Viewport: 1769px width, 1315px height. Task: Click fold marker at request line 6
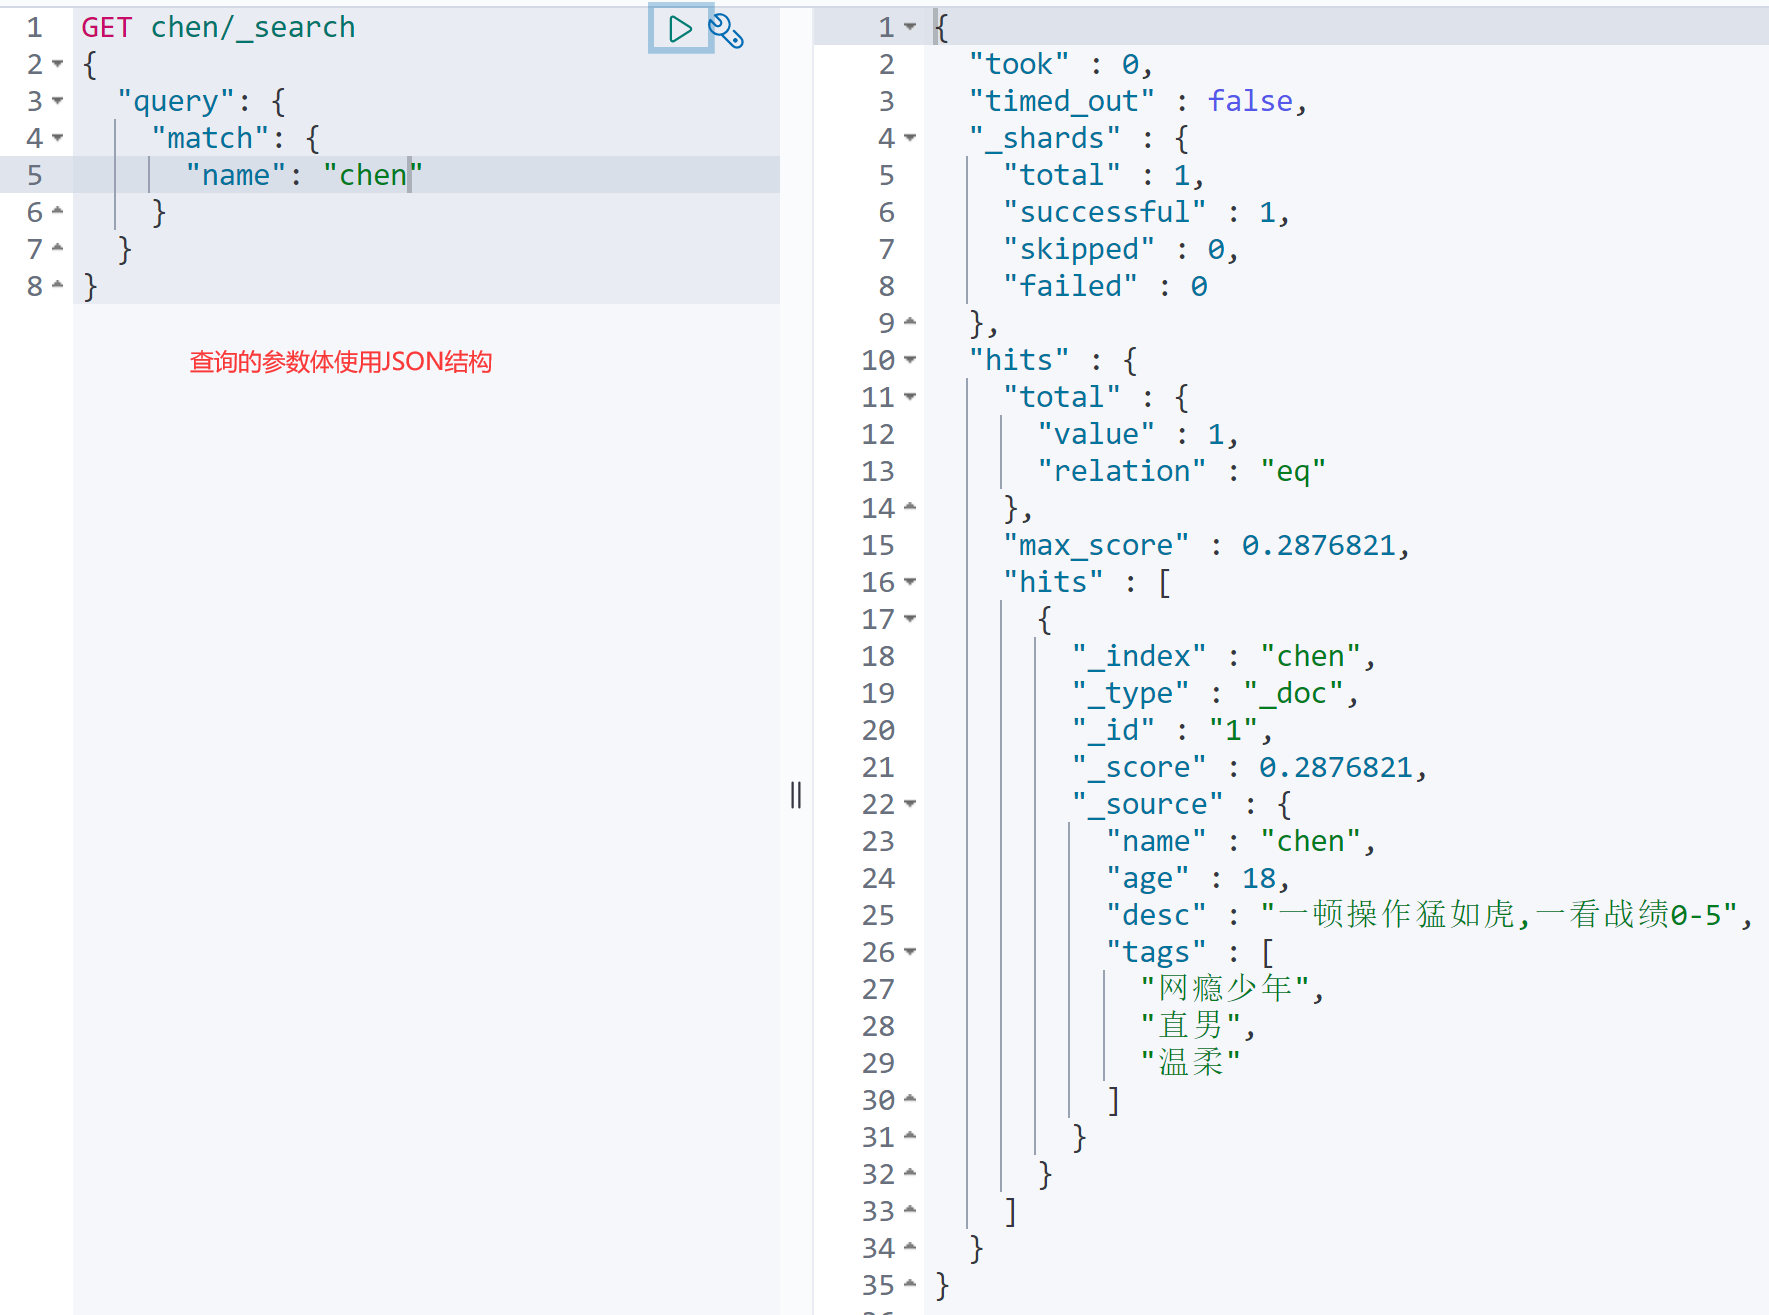[x=57, y=211]
